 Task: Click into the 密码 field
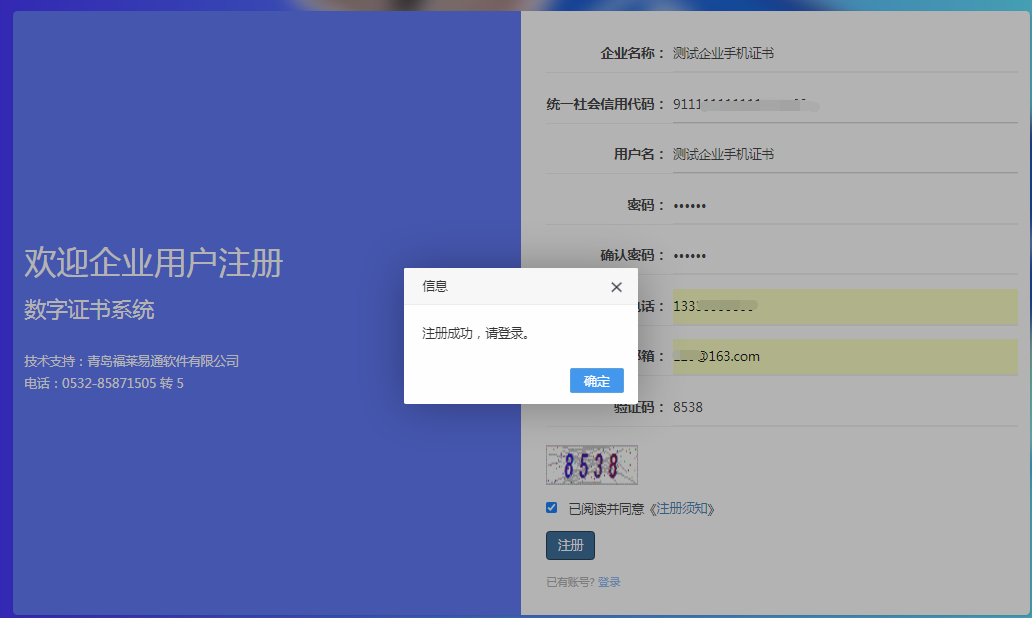[x=844, y=206]
